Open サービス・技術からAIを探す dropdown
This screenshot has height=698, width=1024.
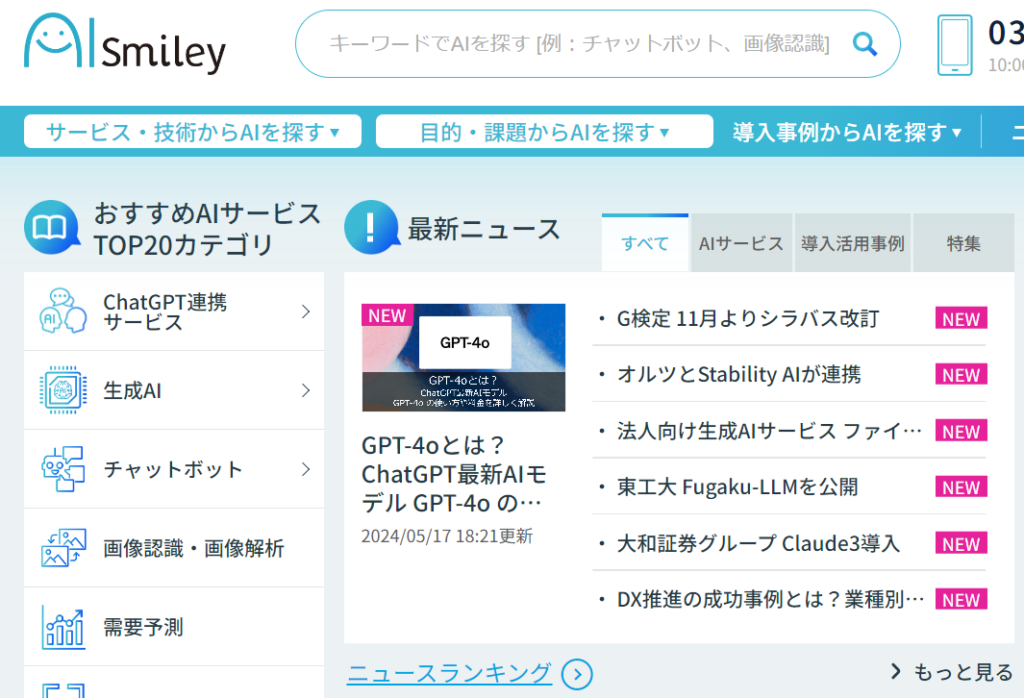[193, 131]
